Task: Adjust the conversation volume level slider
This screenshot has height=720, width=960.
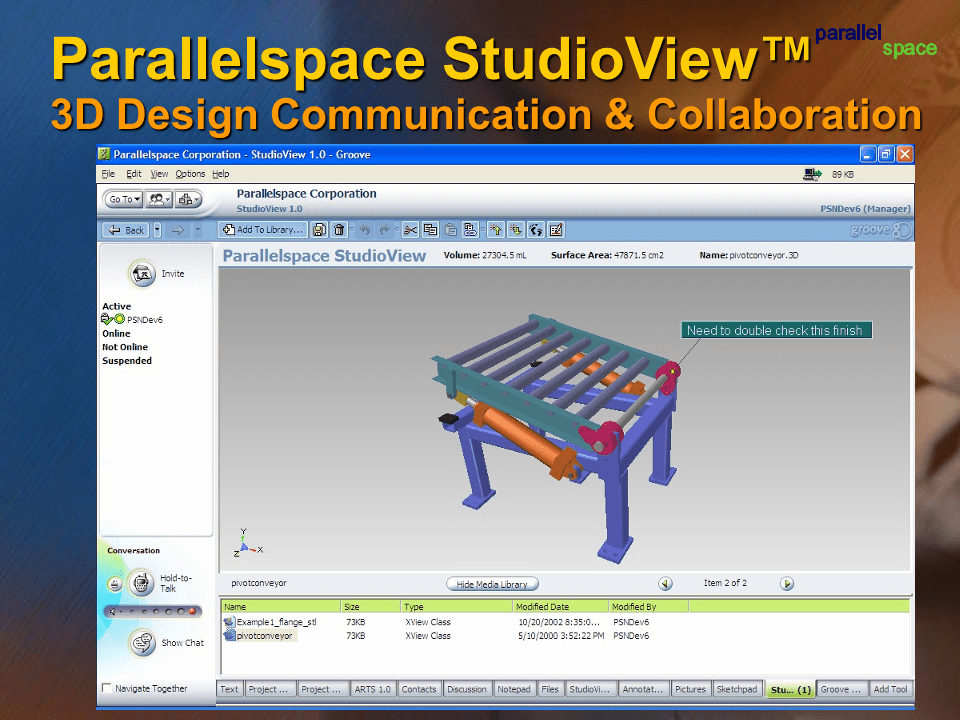Action: (x=153, y=611)
